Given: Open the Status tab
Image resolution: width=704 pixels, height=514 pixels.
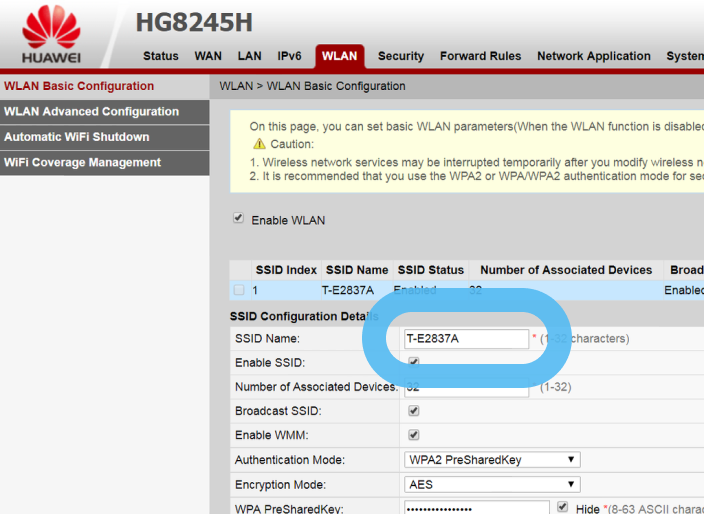Looking at the screenshot, I should tap(161, 56).
